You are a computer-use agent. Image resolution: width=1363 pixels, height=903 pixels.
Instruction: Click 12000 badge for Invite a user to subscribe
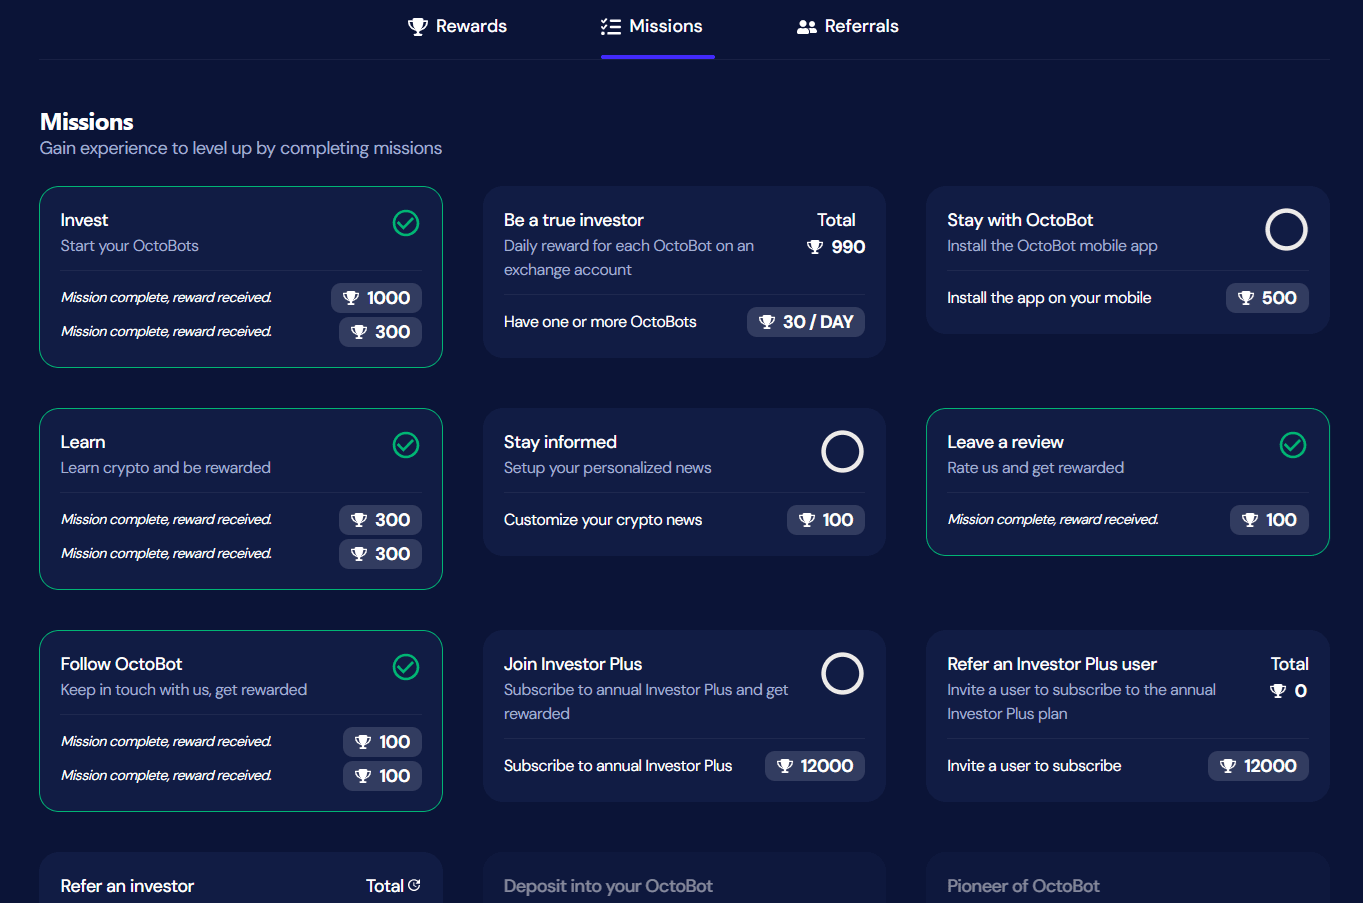pyautogui.click(x=1258, y=766)
